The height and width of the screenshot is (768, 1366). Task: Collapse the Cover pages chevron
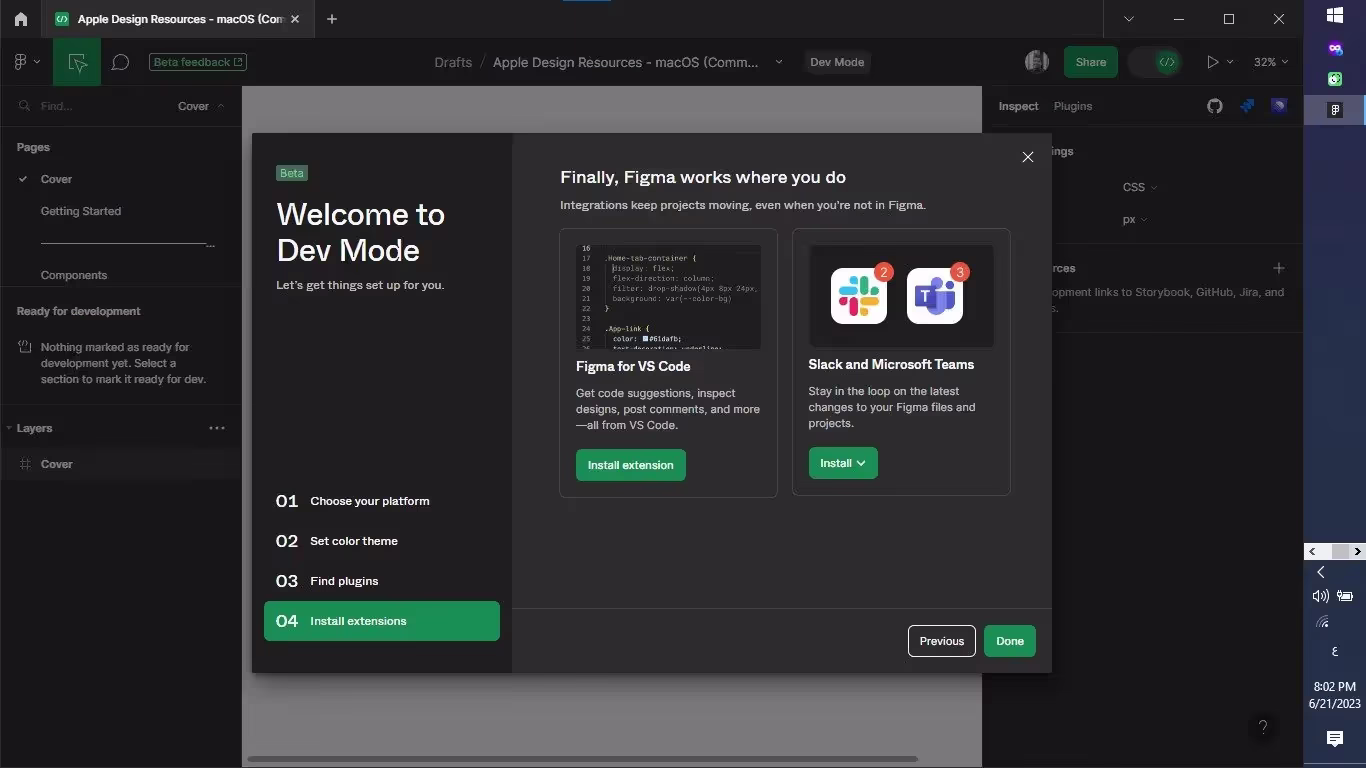tap(221, 106)
